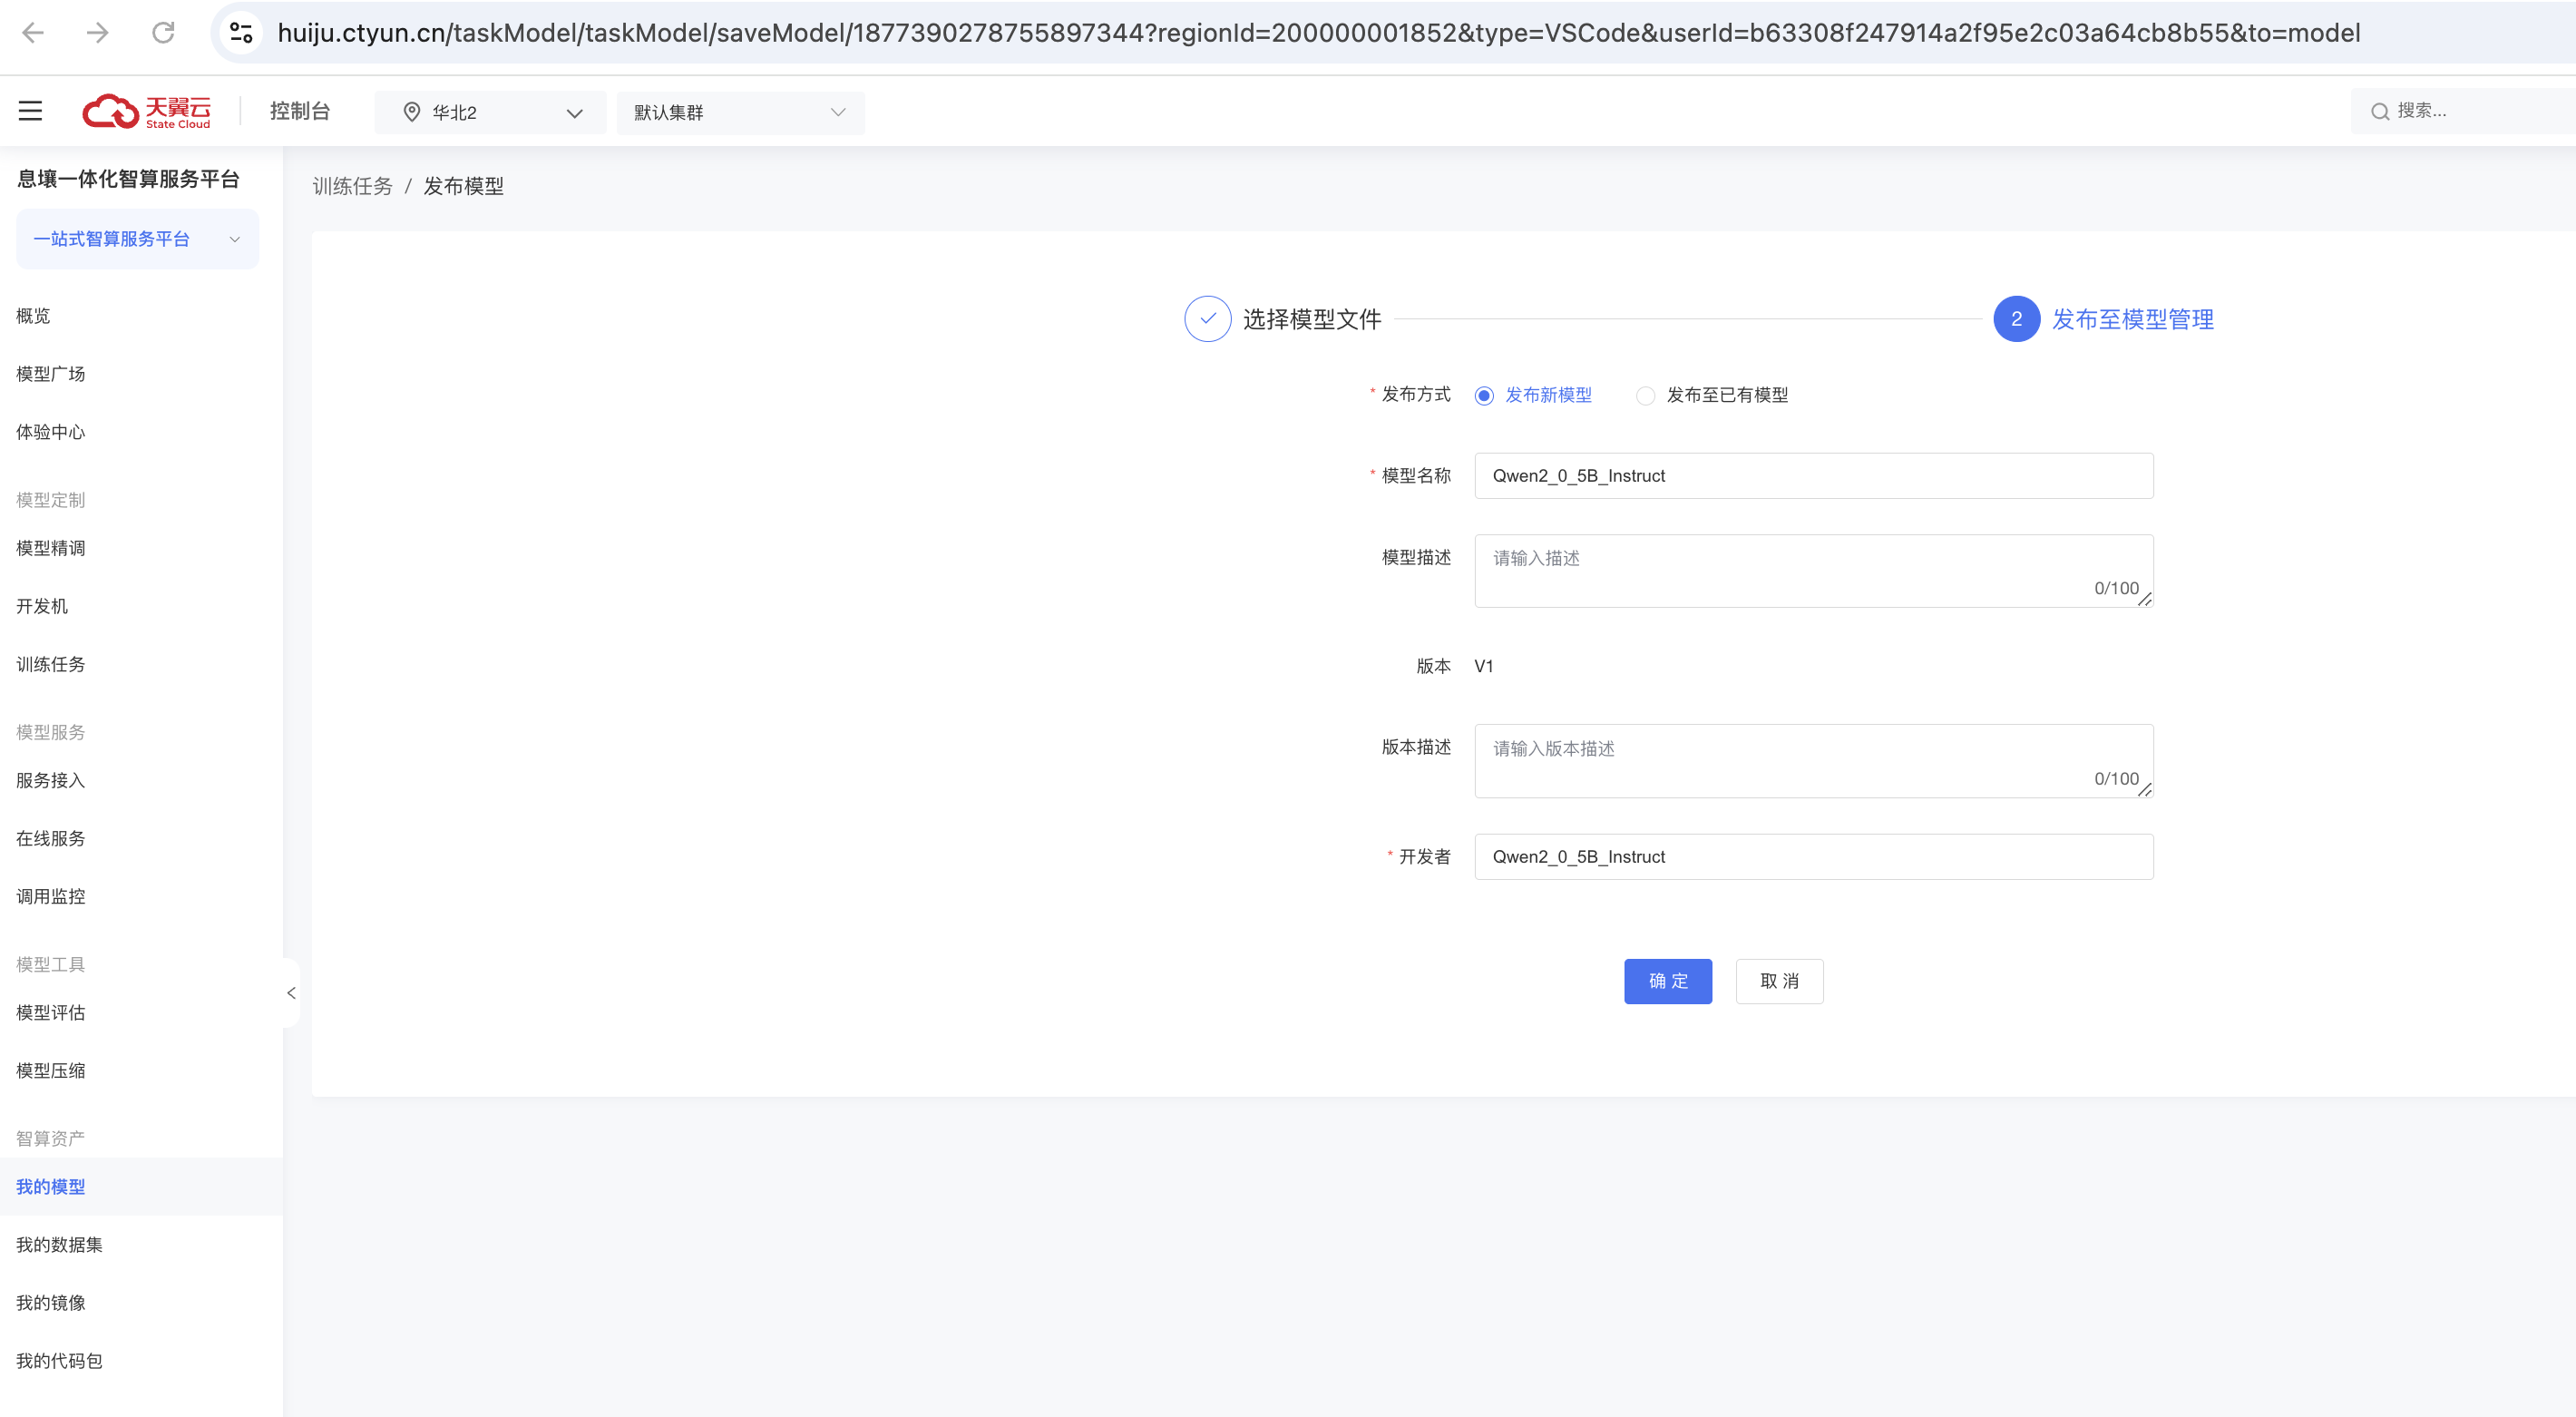Viewport: 2576px width, 1417px height.
Task: Go back with browser back arrow
Action: point(33,33)
